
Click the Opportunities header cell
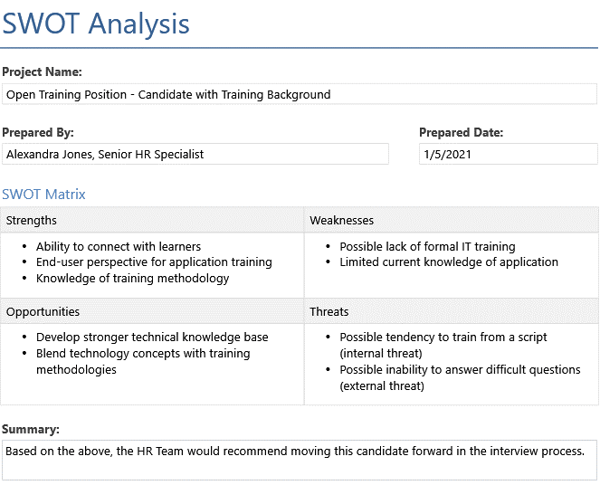point(152,312)
